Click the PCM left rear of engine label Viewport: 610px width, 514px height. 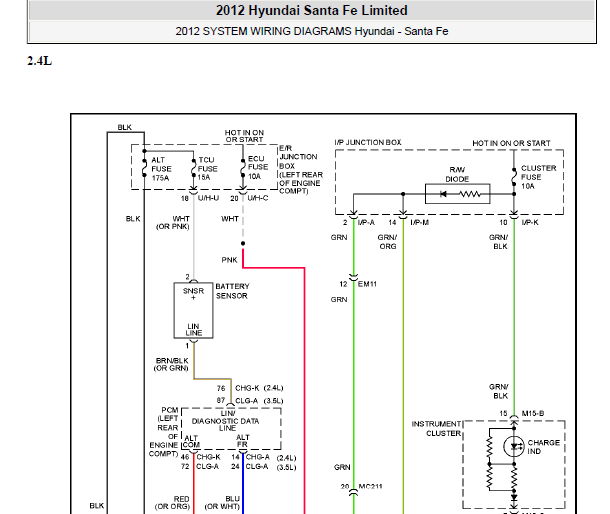(163, 432)
